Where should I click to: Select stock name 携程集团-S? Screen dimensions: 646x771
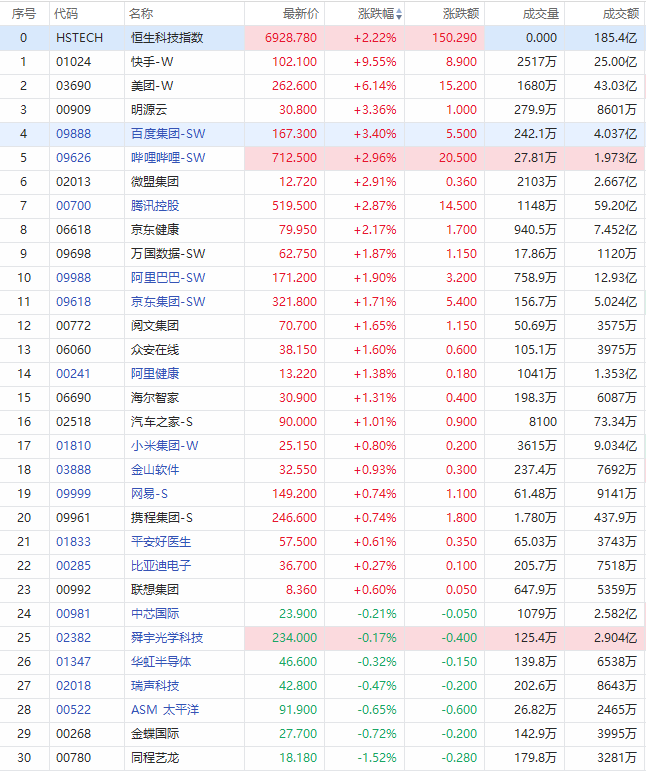pyautogui.click(x=162, y=518)
